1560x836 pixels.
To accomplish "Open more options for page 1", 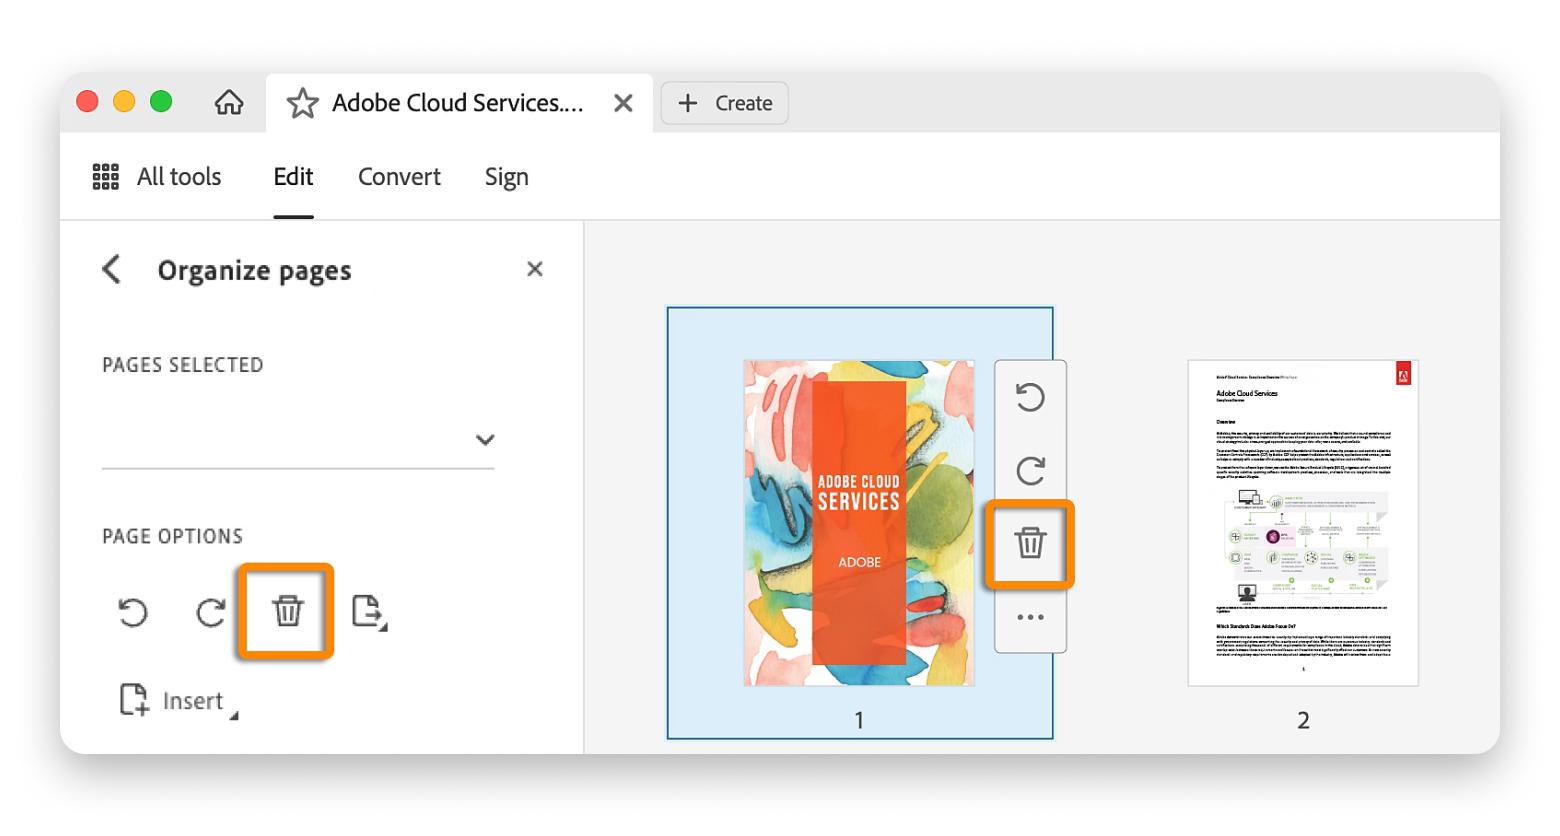I will pyautogui.click(x=1030, y=617).
